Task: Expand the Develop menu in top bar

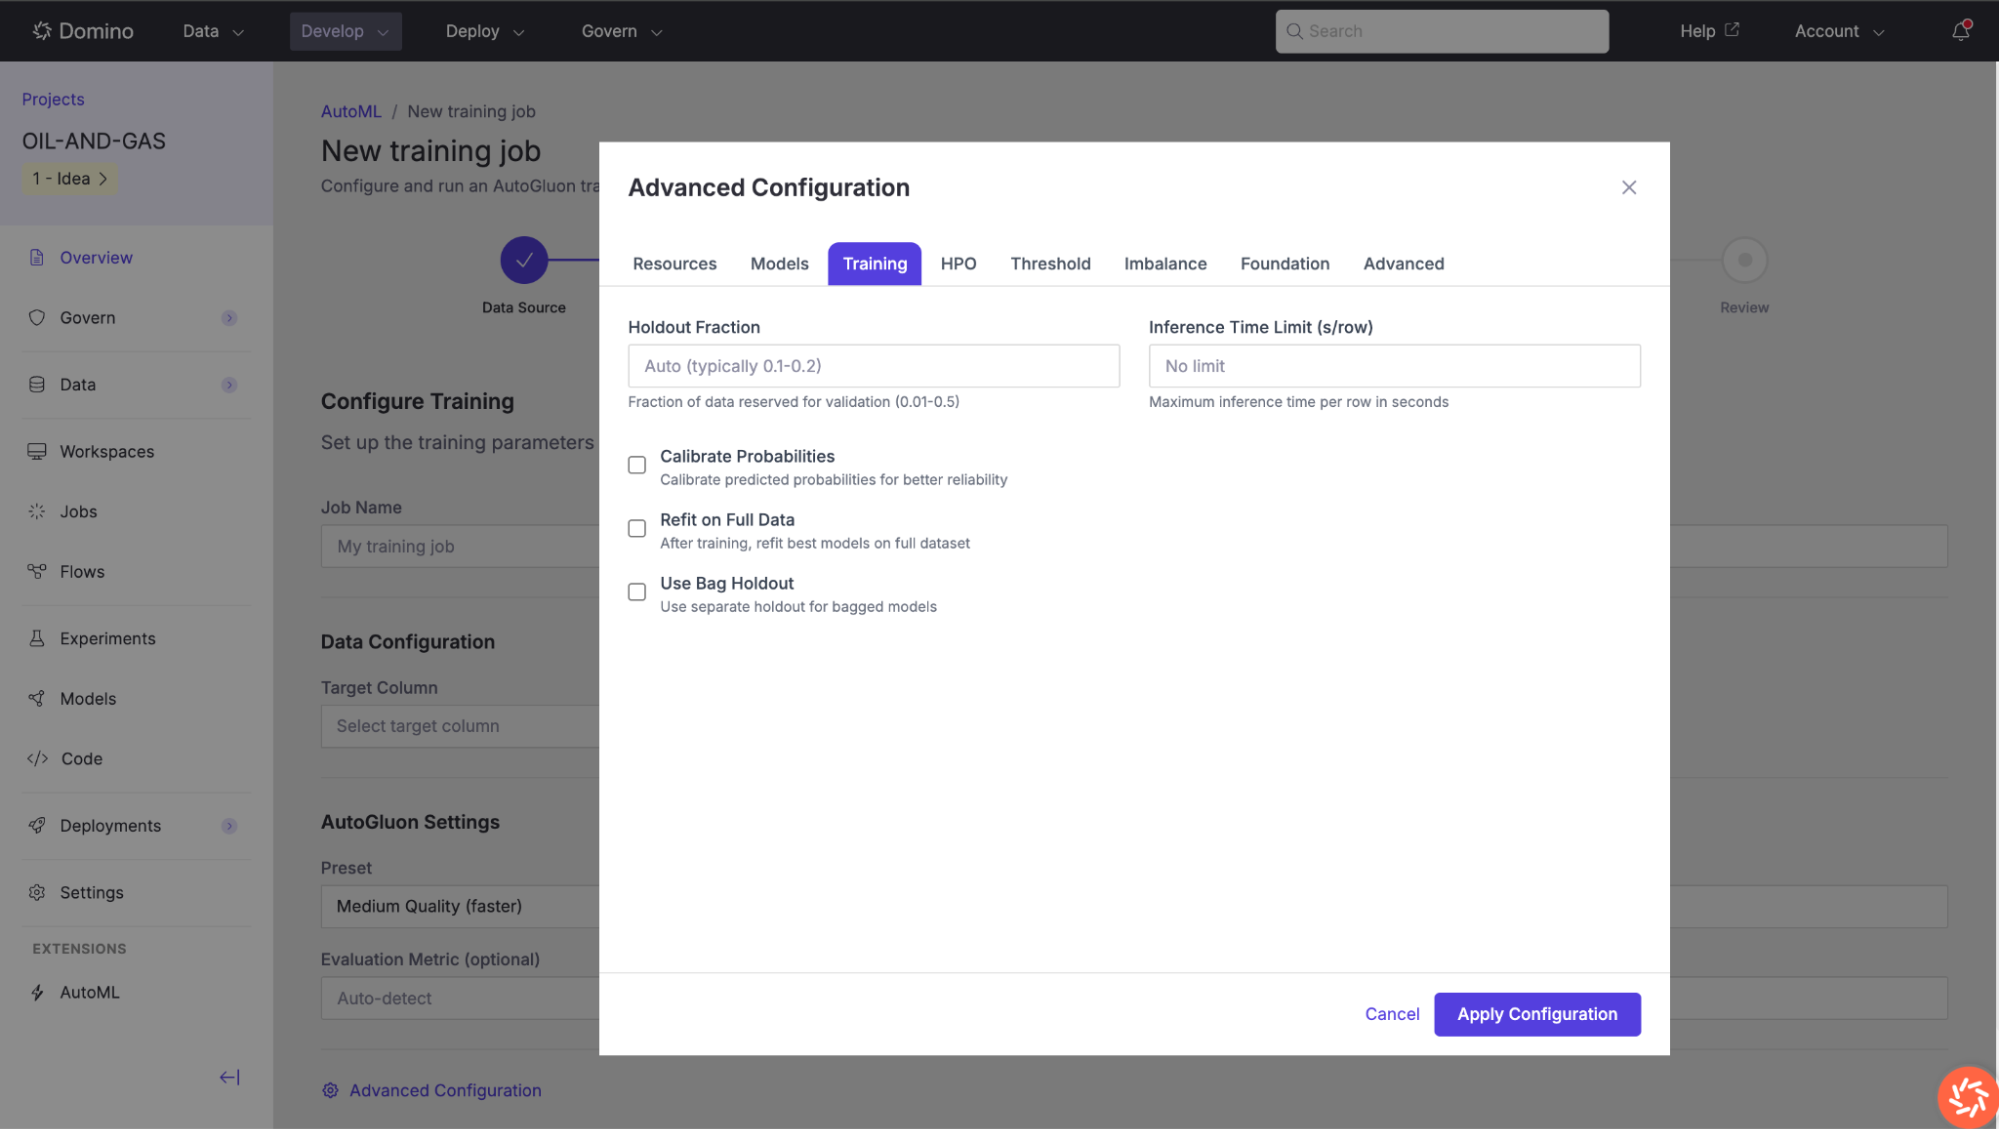Action: tap(345, 31)
